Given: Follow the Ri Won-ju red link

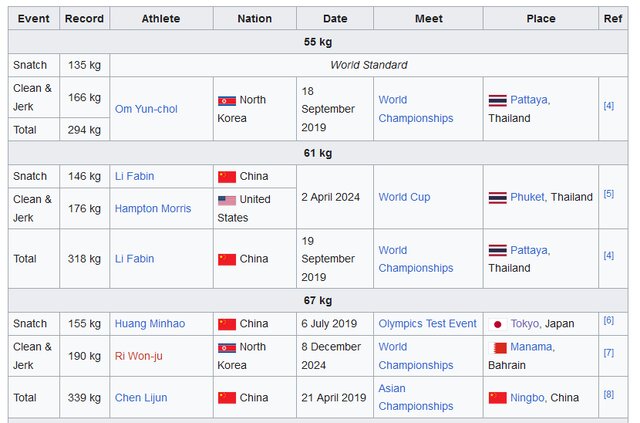Looking at the screenshot, I should tap(141, 357).
